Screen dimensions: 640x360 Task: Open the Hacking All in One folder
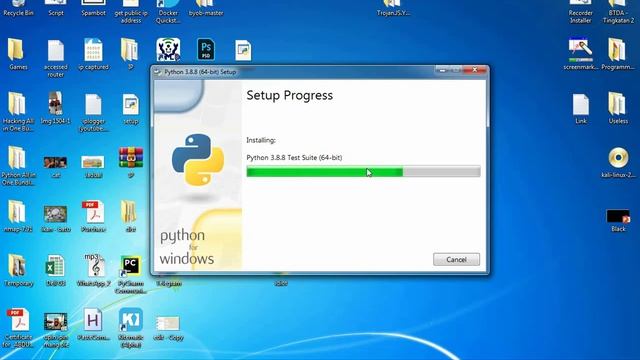pyautogui.click(x=18, y=111)
